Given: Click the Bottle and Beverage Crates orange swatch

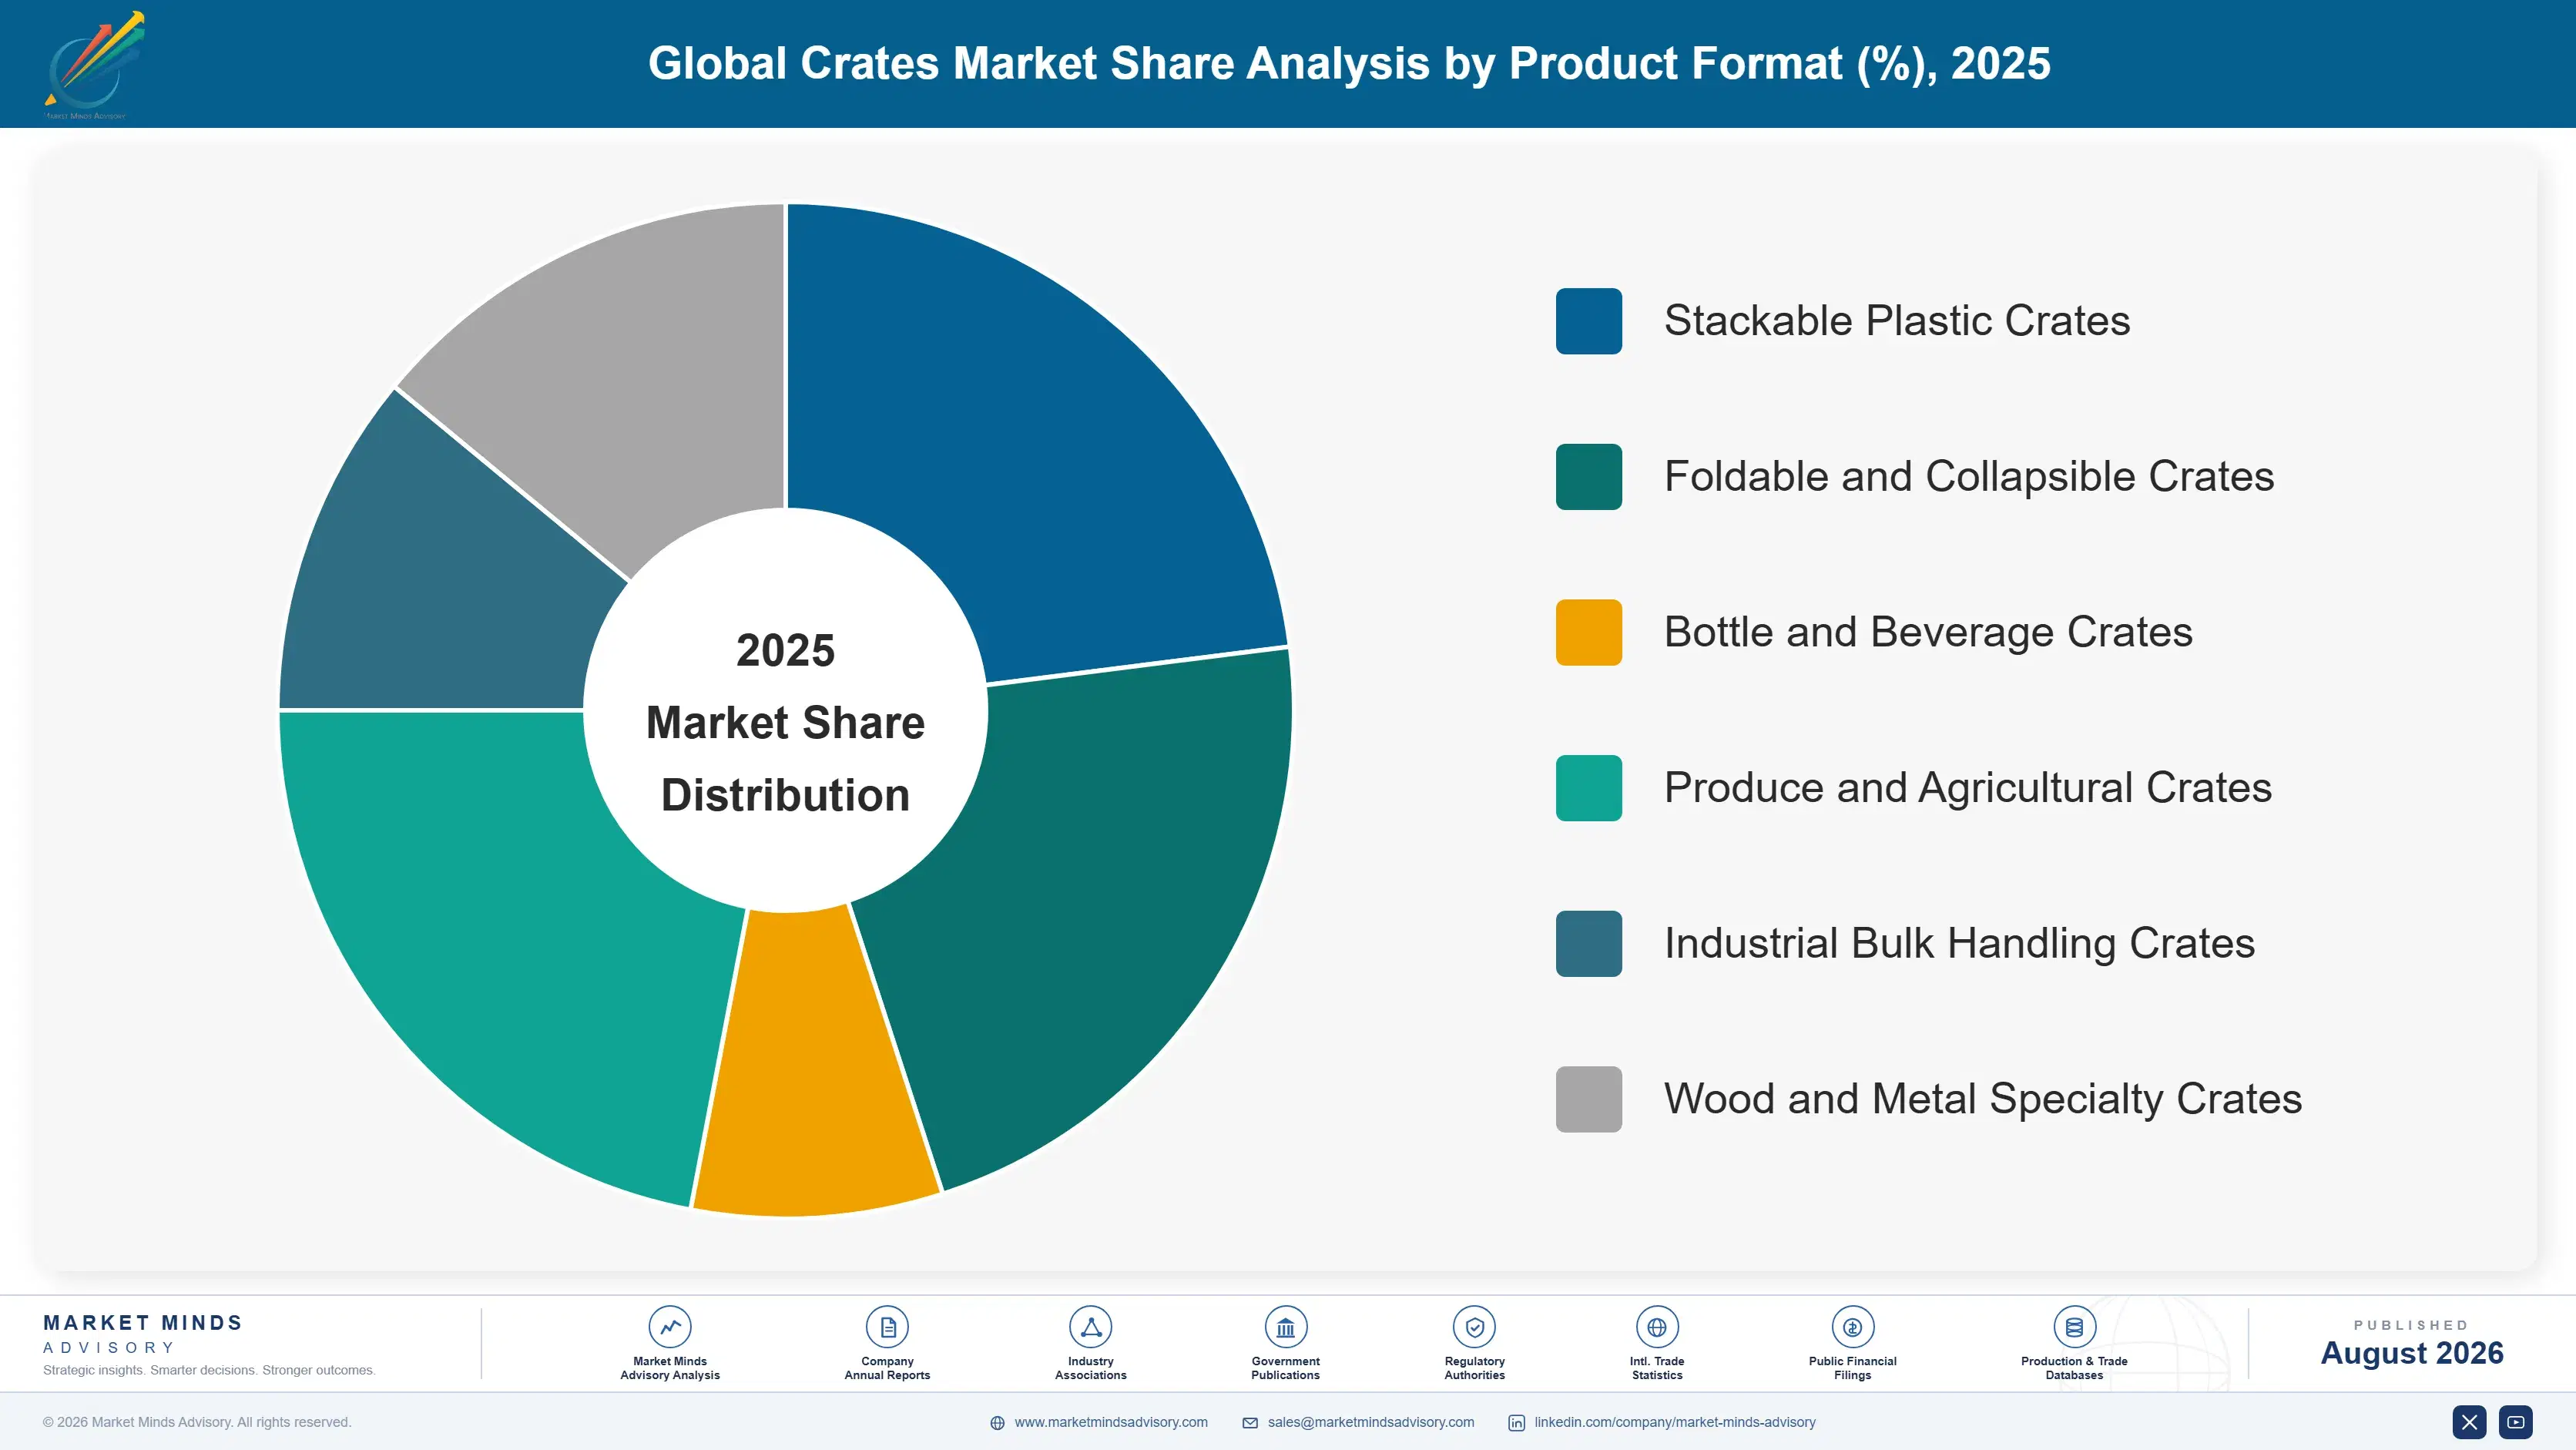Looking at the screenshot, I should click(x=1588, y=632).
